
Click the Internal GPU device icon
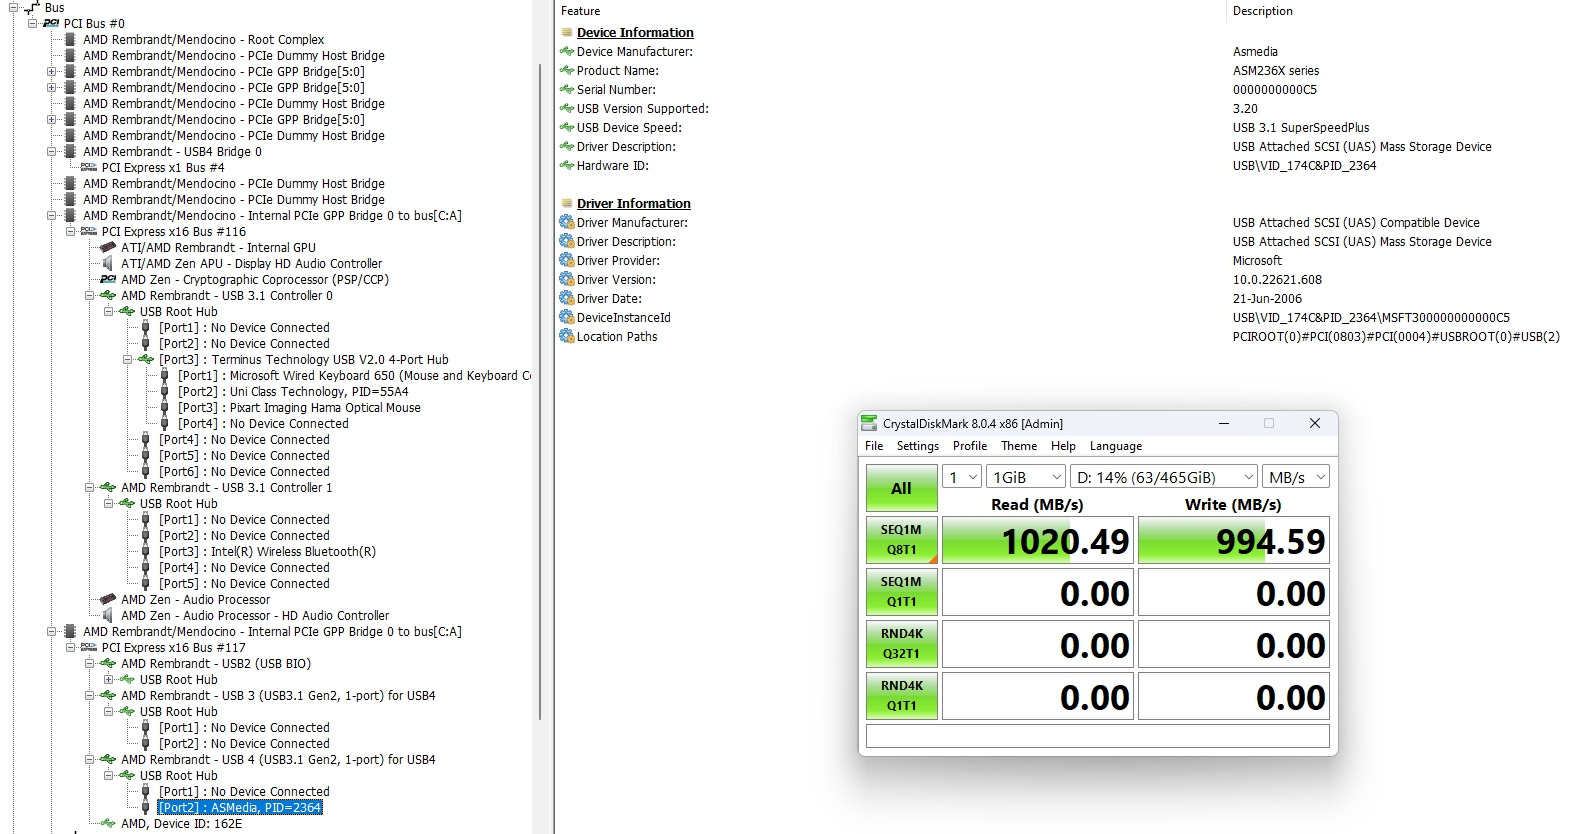[108, 248]
